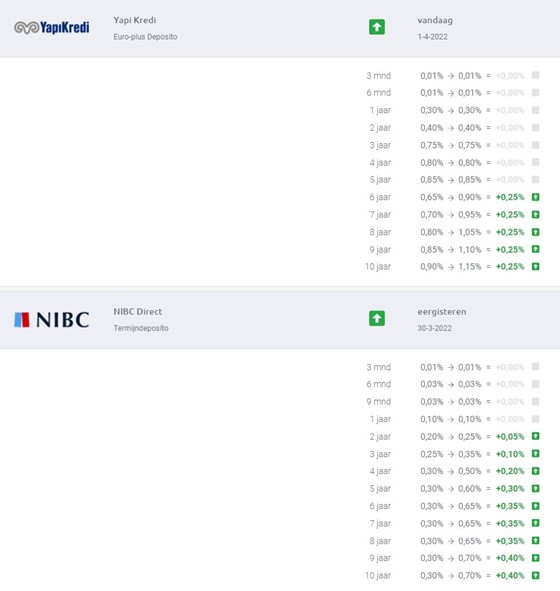The image size is (560, 591).
Task: Click the Yapi Kredi logo
Action: pyautogui.click(x=52, y=28)
